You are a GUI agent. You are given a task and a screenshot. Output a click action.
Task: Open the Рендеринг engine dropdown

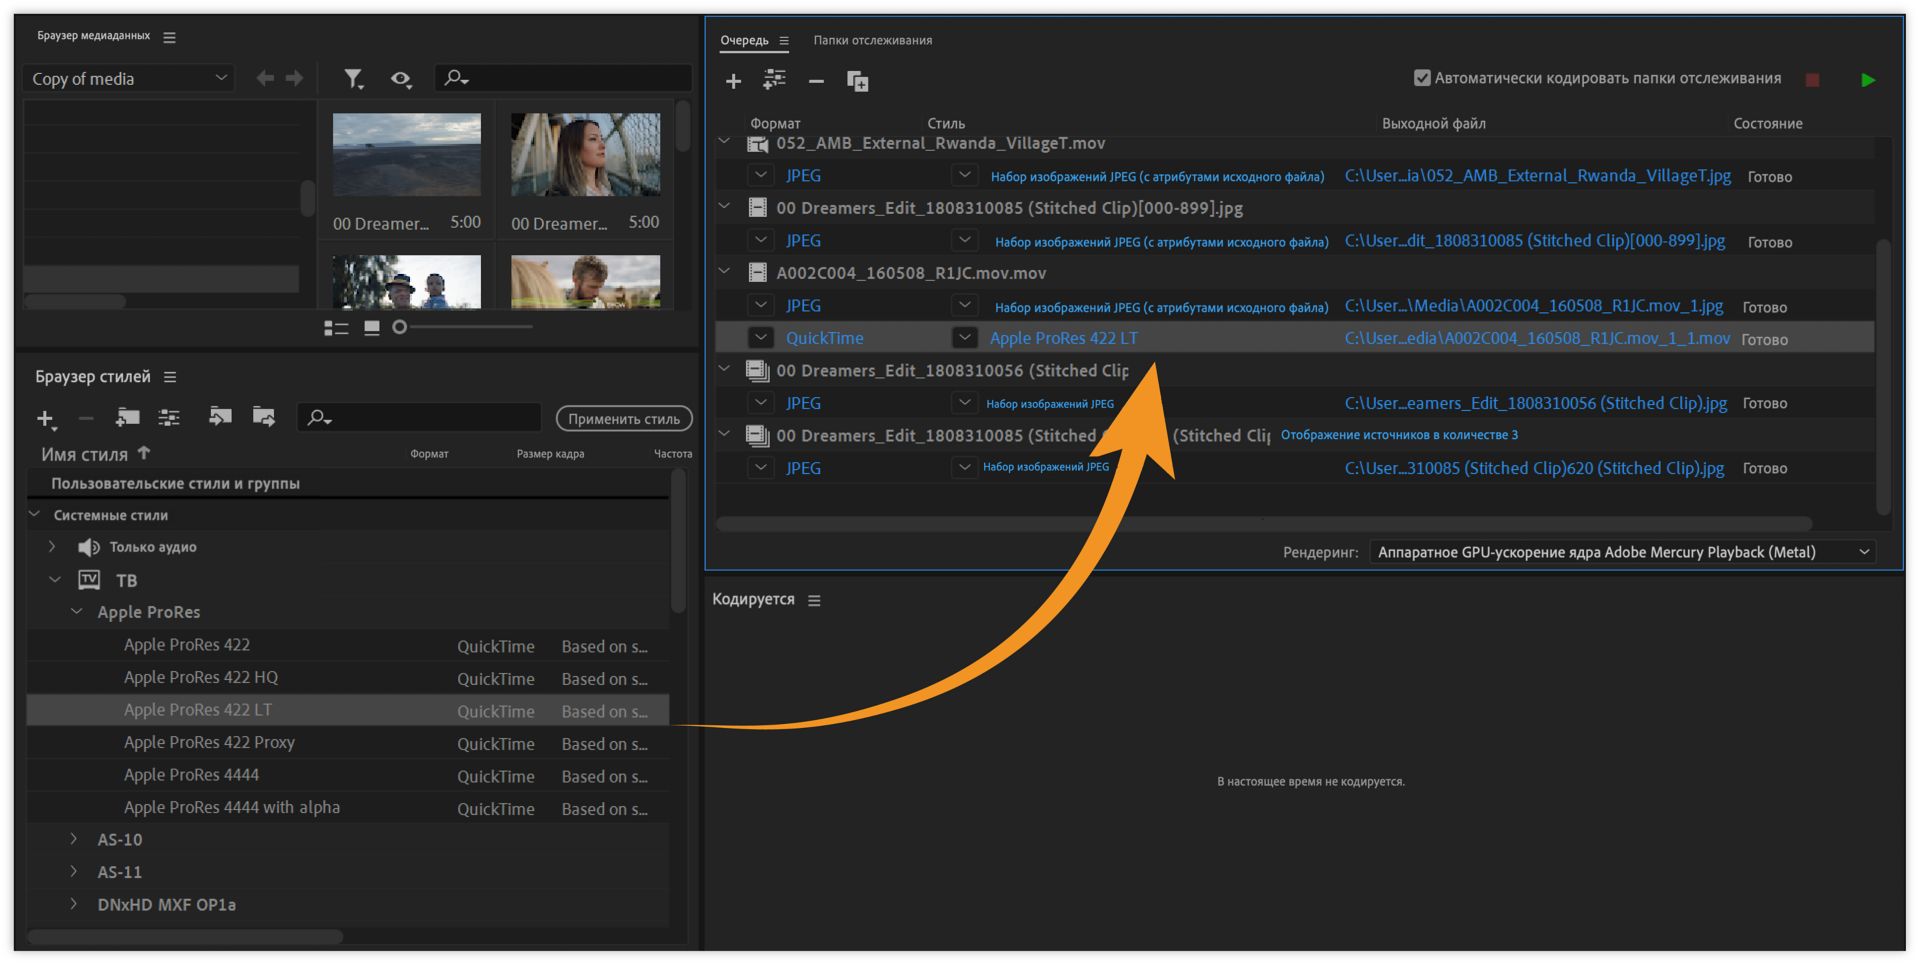tap(1621, 552)
